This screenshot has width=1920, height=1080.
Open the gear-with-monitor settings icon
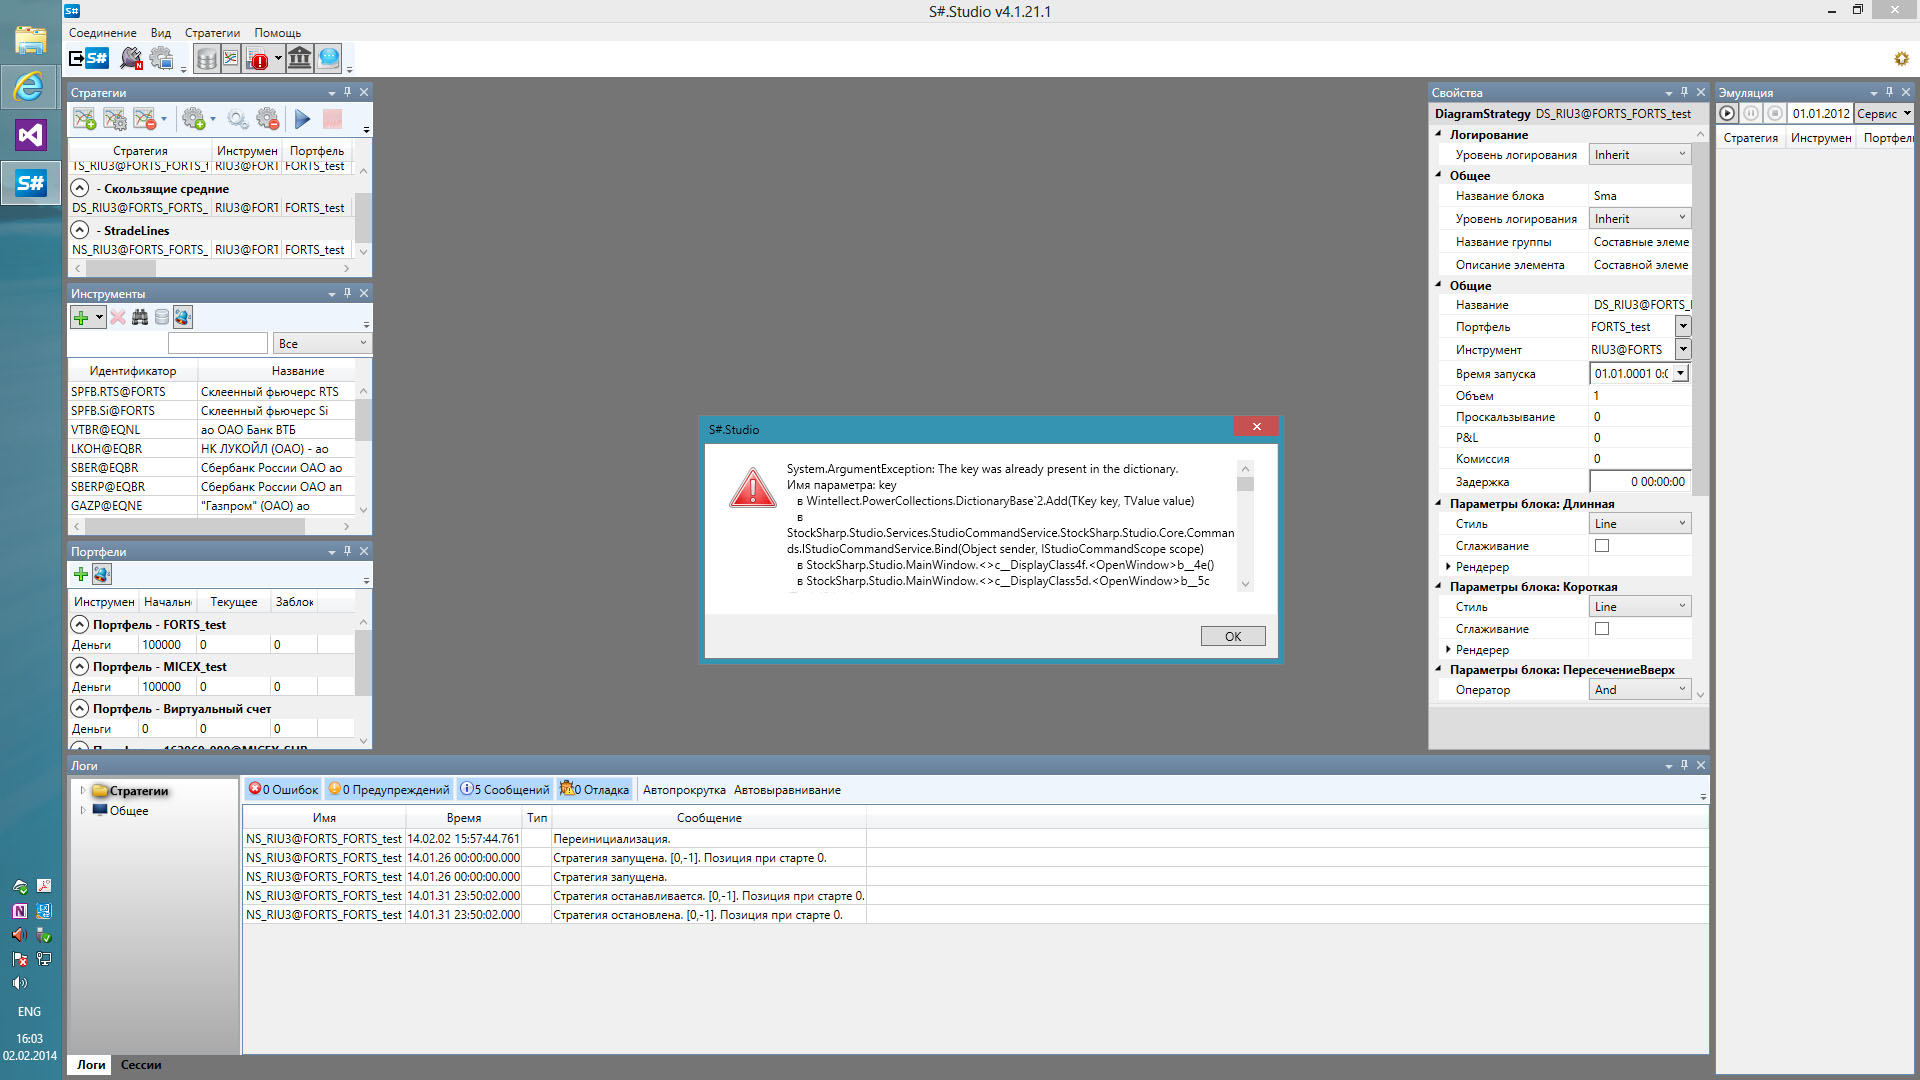pyautogui.click(x=161, y=58)
